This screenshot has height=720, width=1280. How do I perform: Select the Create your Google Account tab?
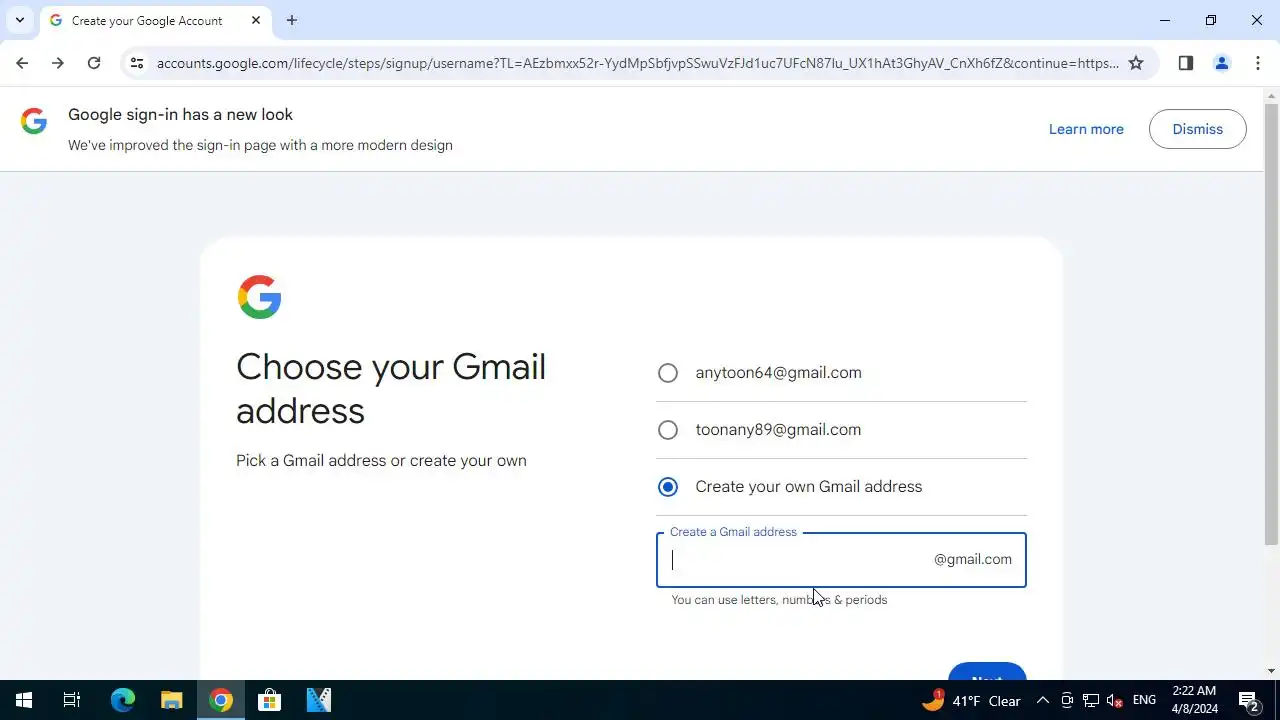pos(155,20)
